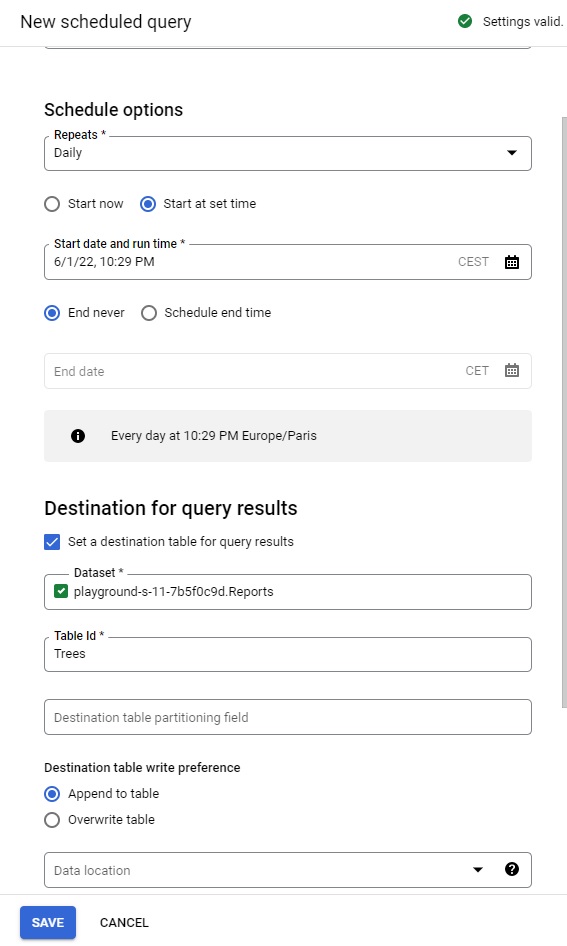Viewport: 567px width, 946px height.
Task: Click the Data location help question icon
Action: [512, 869]
